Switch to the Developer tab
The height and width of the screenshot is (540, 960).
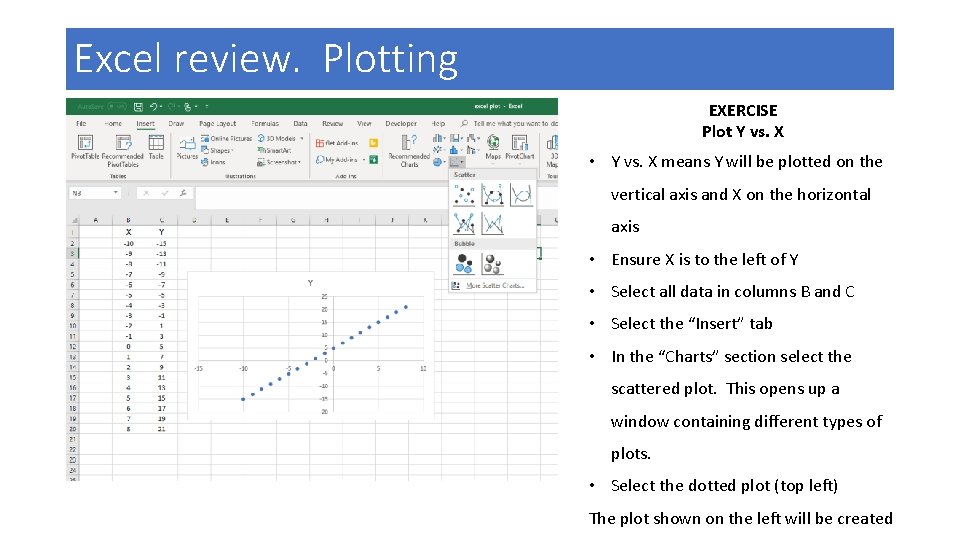[401, 124]
